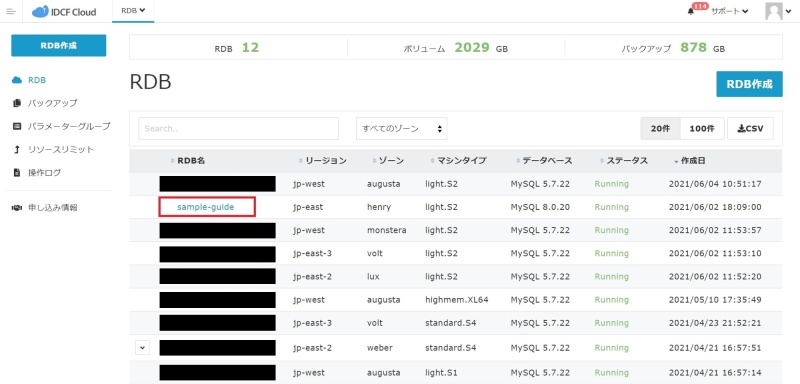Open the サポート dropdown menu
This screenshot has width=800, height=384.
point(730,11)
